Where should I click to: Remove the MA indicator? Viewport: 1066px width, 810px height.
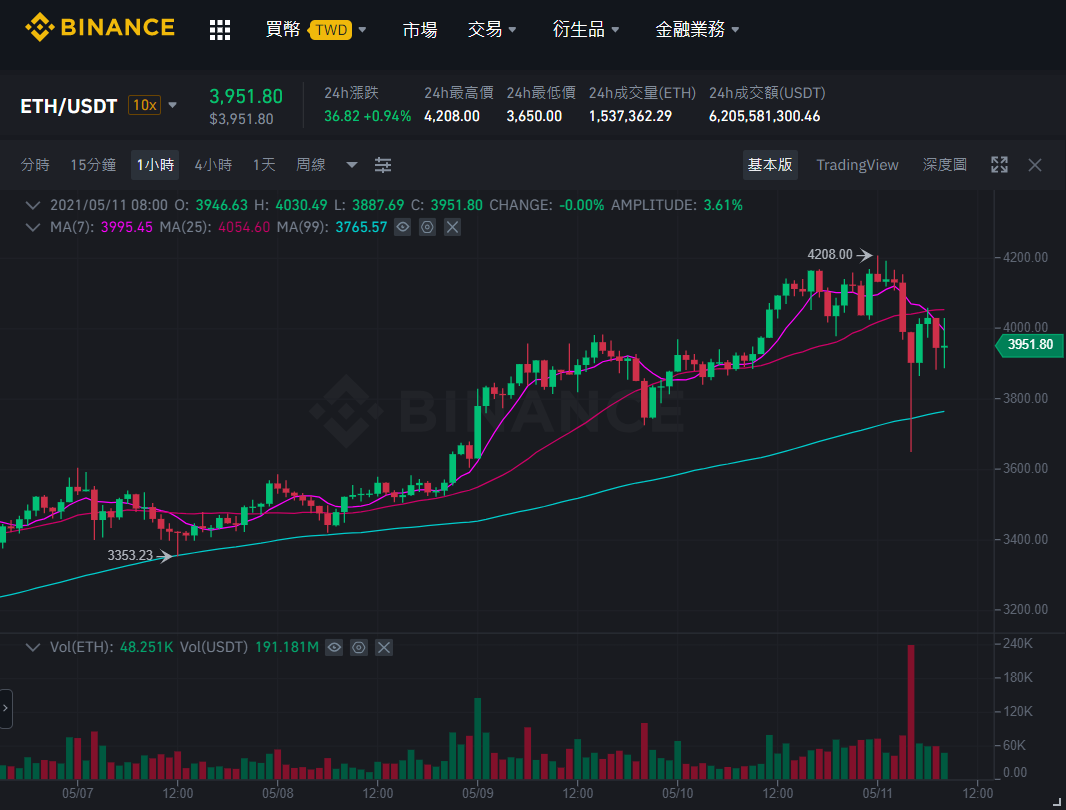click(452, 227)
